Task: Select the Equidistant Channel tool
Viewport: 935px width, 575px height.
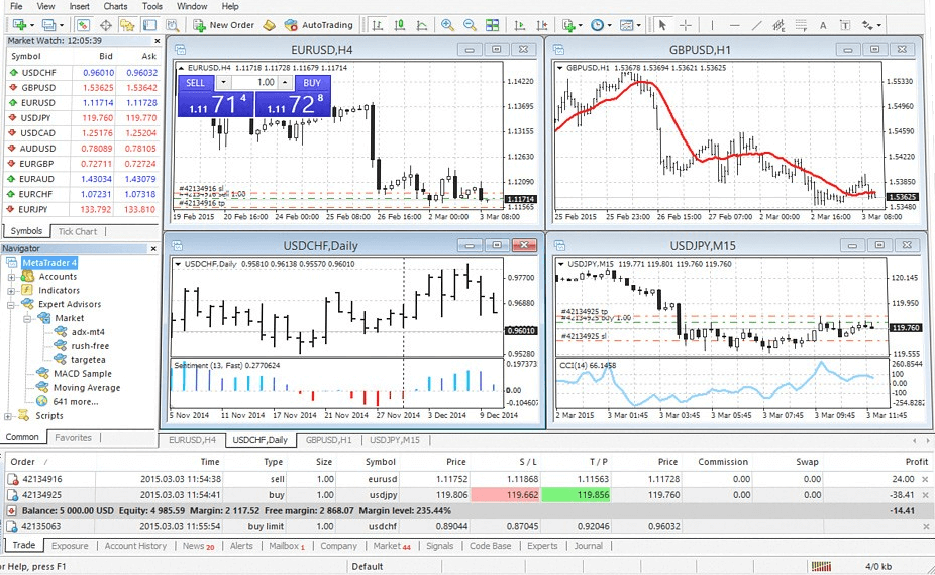Action: [x=779, y=25]
